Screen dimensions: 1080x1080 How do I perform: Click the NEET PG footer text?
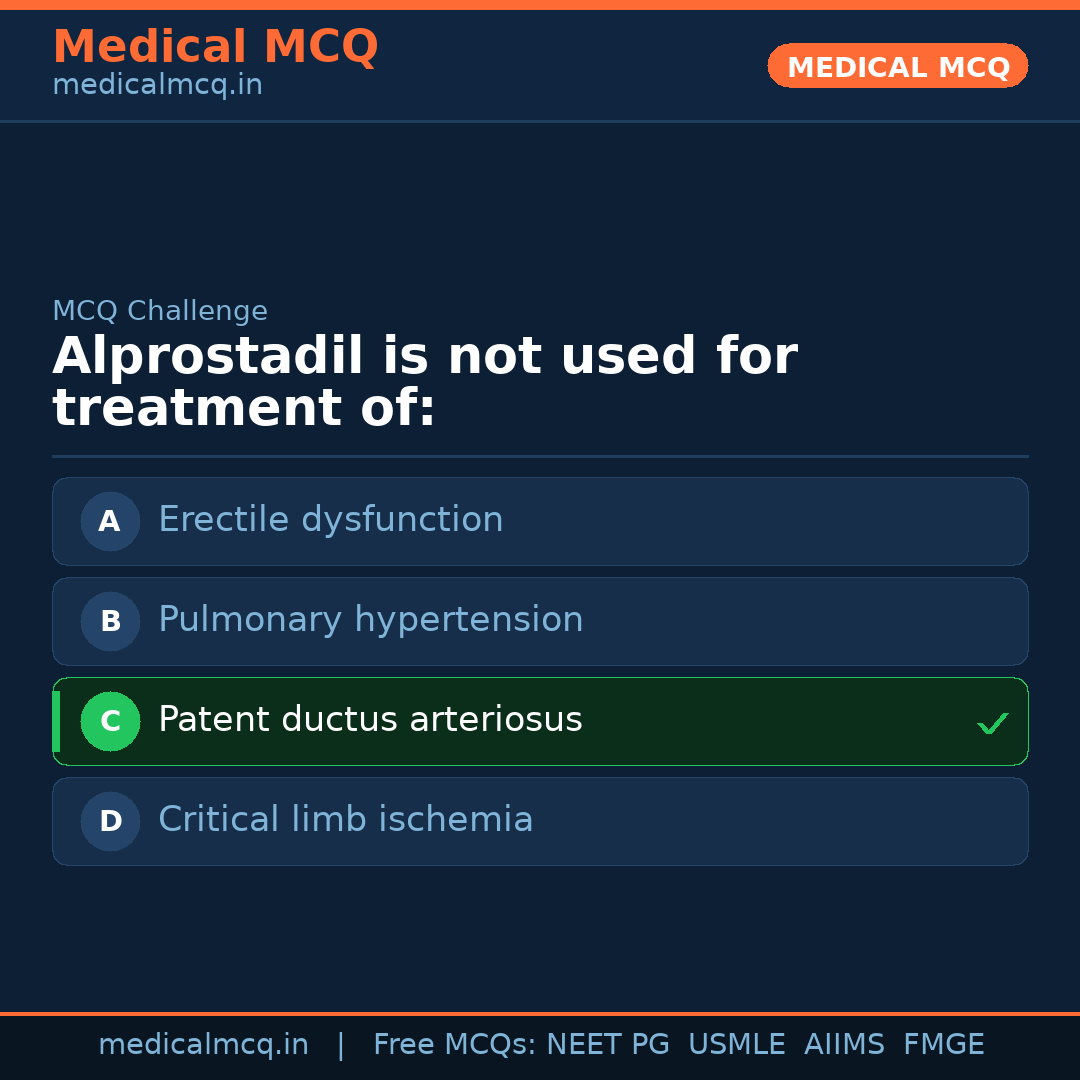click(608, 1045)
